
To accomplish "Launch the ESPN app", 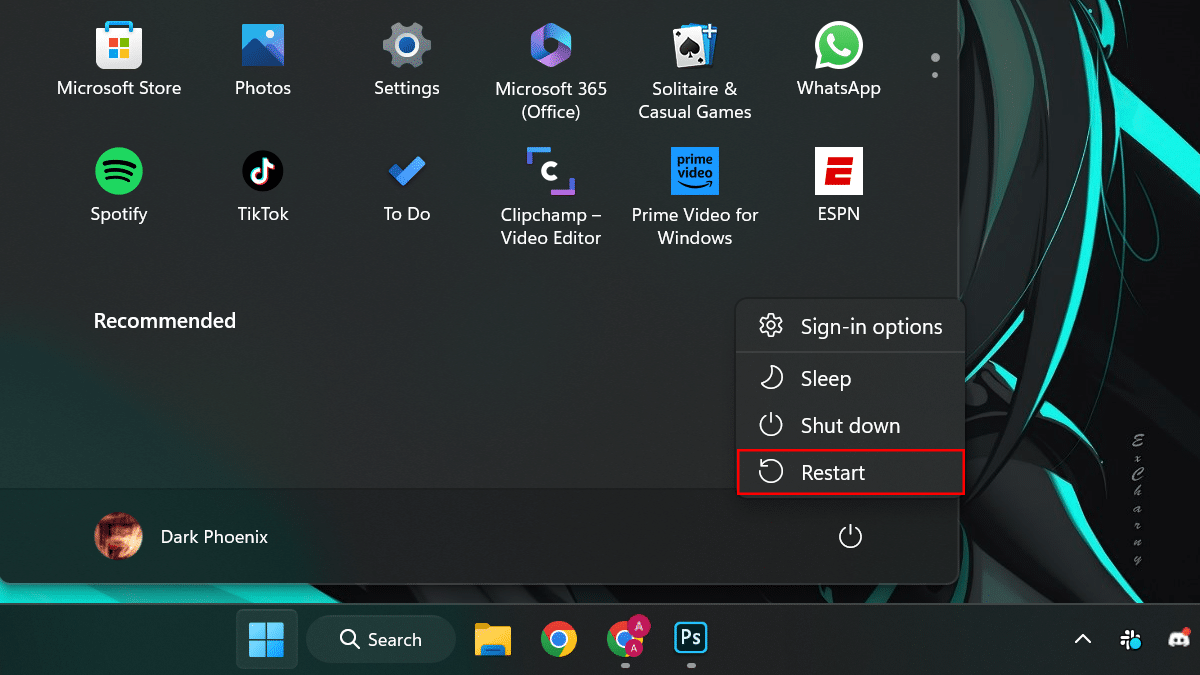I will 839,187.
